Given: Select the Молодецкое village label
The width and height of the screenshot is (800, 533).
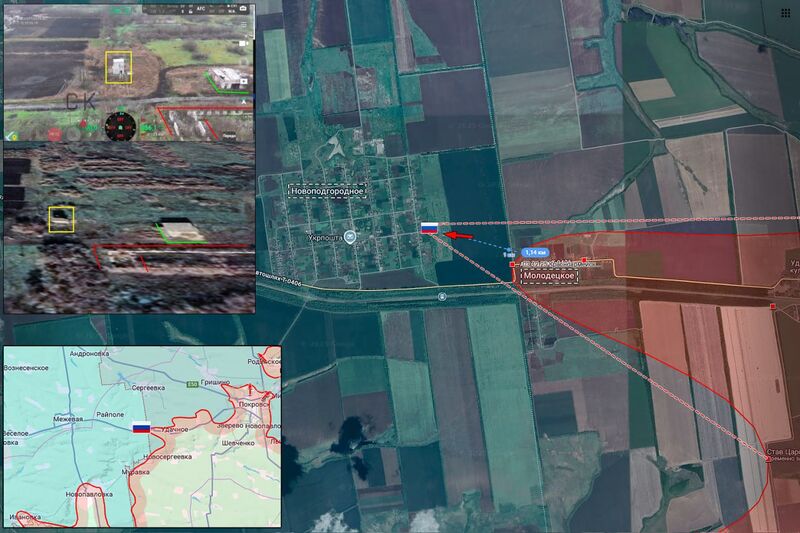Looking at the screenshot, I should tap(549, 276).
